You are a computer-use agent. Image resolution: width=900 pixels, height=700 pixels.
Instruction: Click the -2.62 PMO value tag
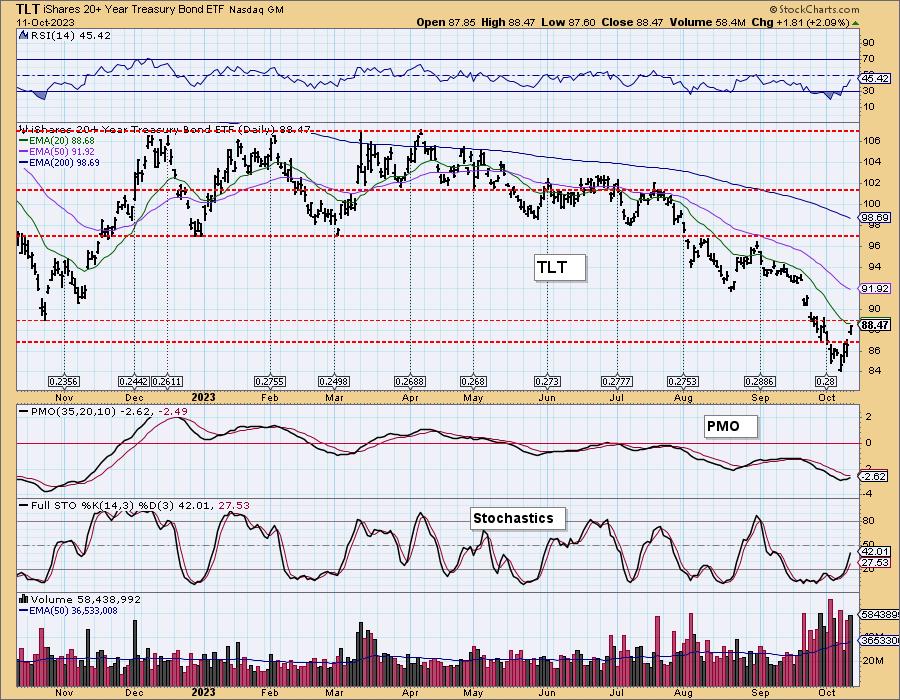[876, 477]
